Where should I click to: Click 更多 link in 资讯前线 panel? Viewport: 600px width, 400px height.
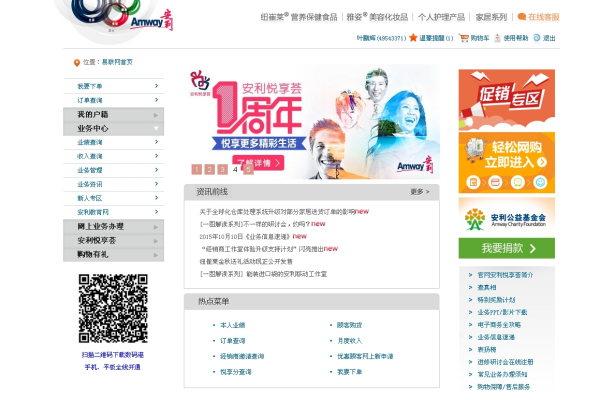click(x=420, y=191)
